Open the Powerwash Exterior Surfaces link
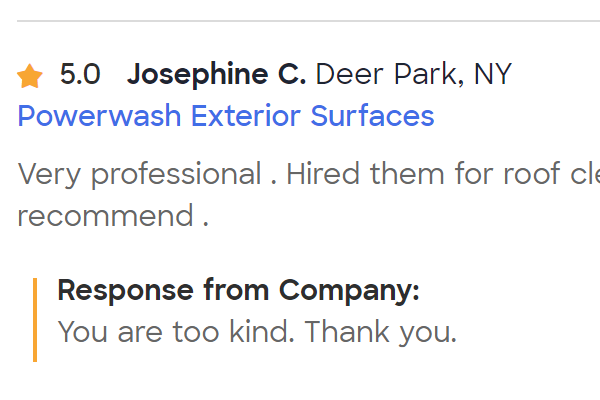This screenshot has height=400, width=600. pos(226,116)
